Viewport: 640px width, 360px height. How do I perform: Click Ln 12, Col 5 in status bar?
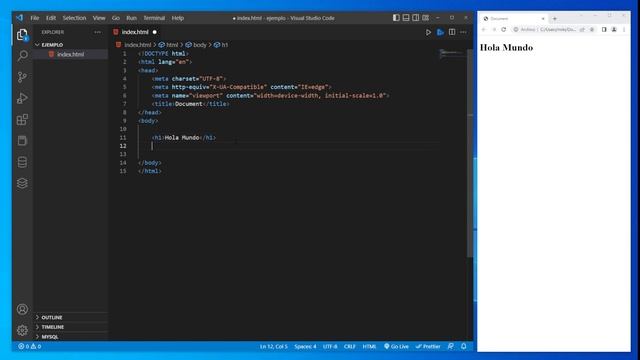click(274, 346)
